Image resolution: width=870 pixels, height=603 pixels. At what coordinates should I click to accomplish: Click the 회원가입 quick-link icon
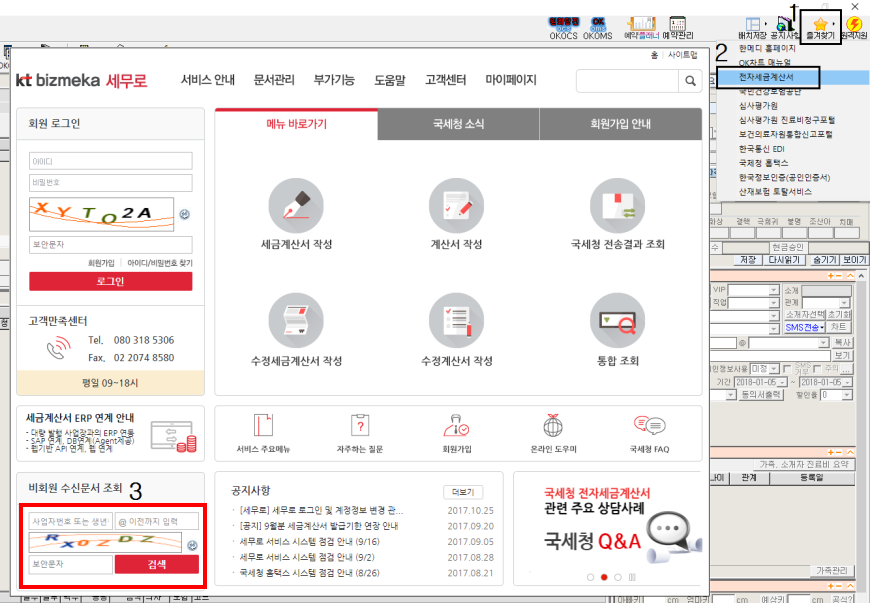coord(456,425)
